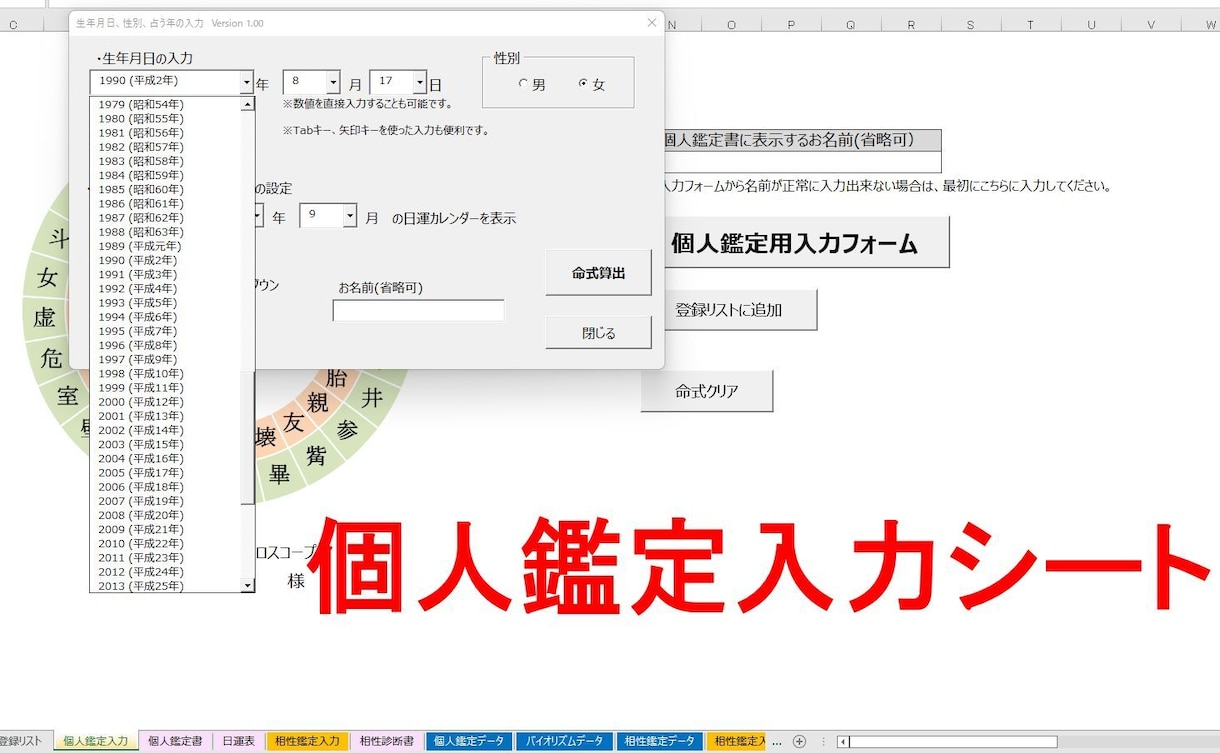Switch to the 個人鑑定書 sheet tab
The height and width of the screenshot is (754, 1220).
point(175,741)
